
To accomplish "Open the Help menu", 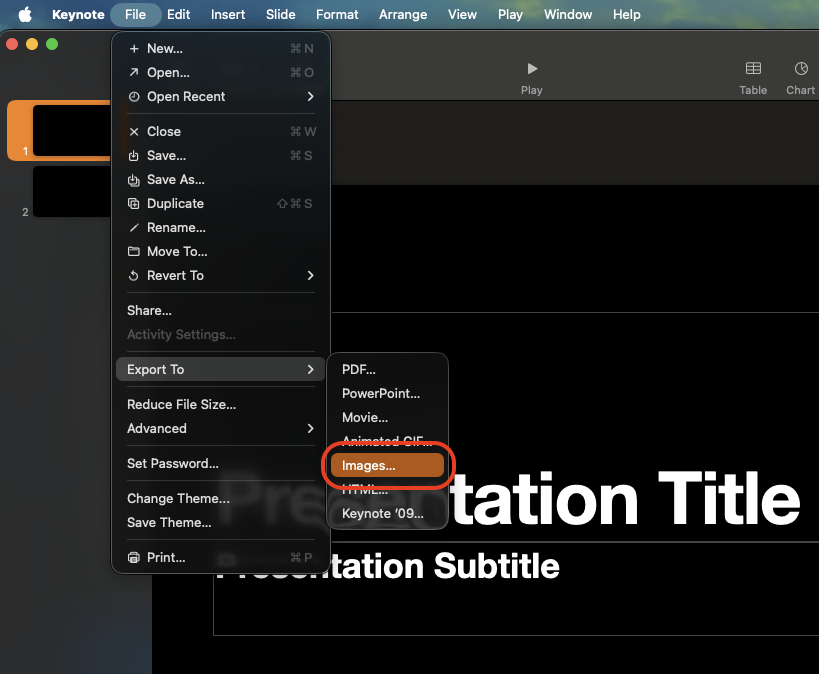I will click(x=626, y=15).
